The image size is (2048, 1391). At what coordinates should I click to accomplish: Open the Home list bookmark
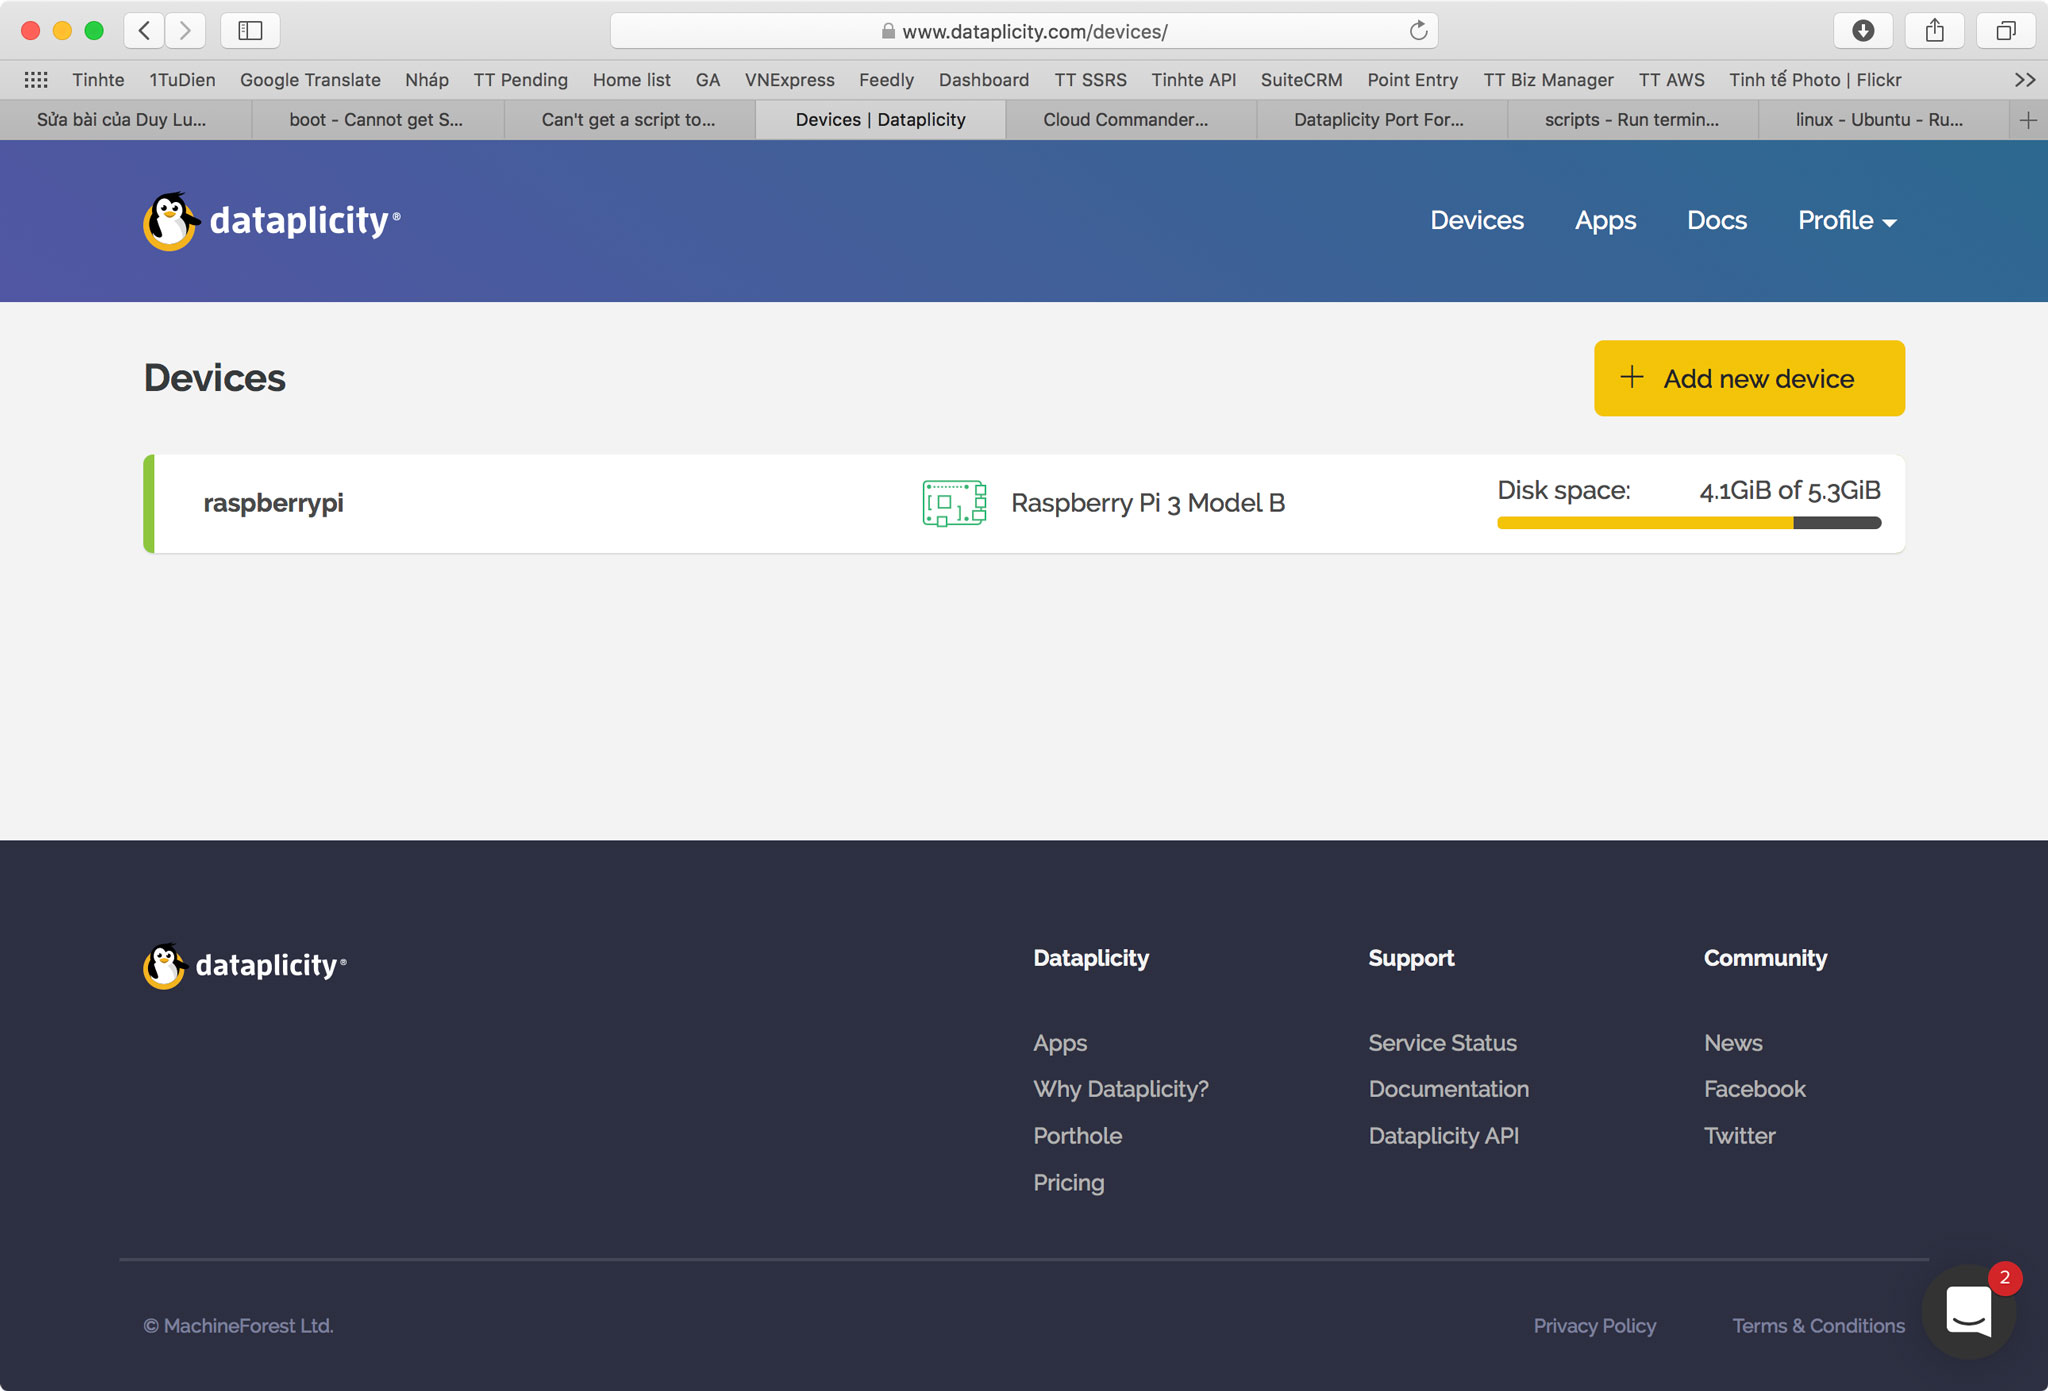[x=631, y=80]
